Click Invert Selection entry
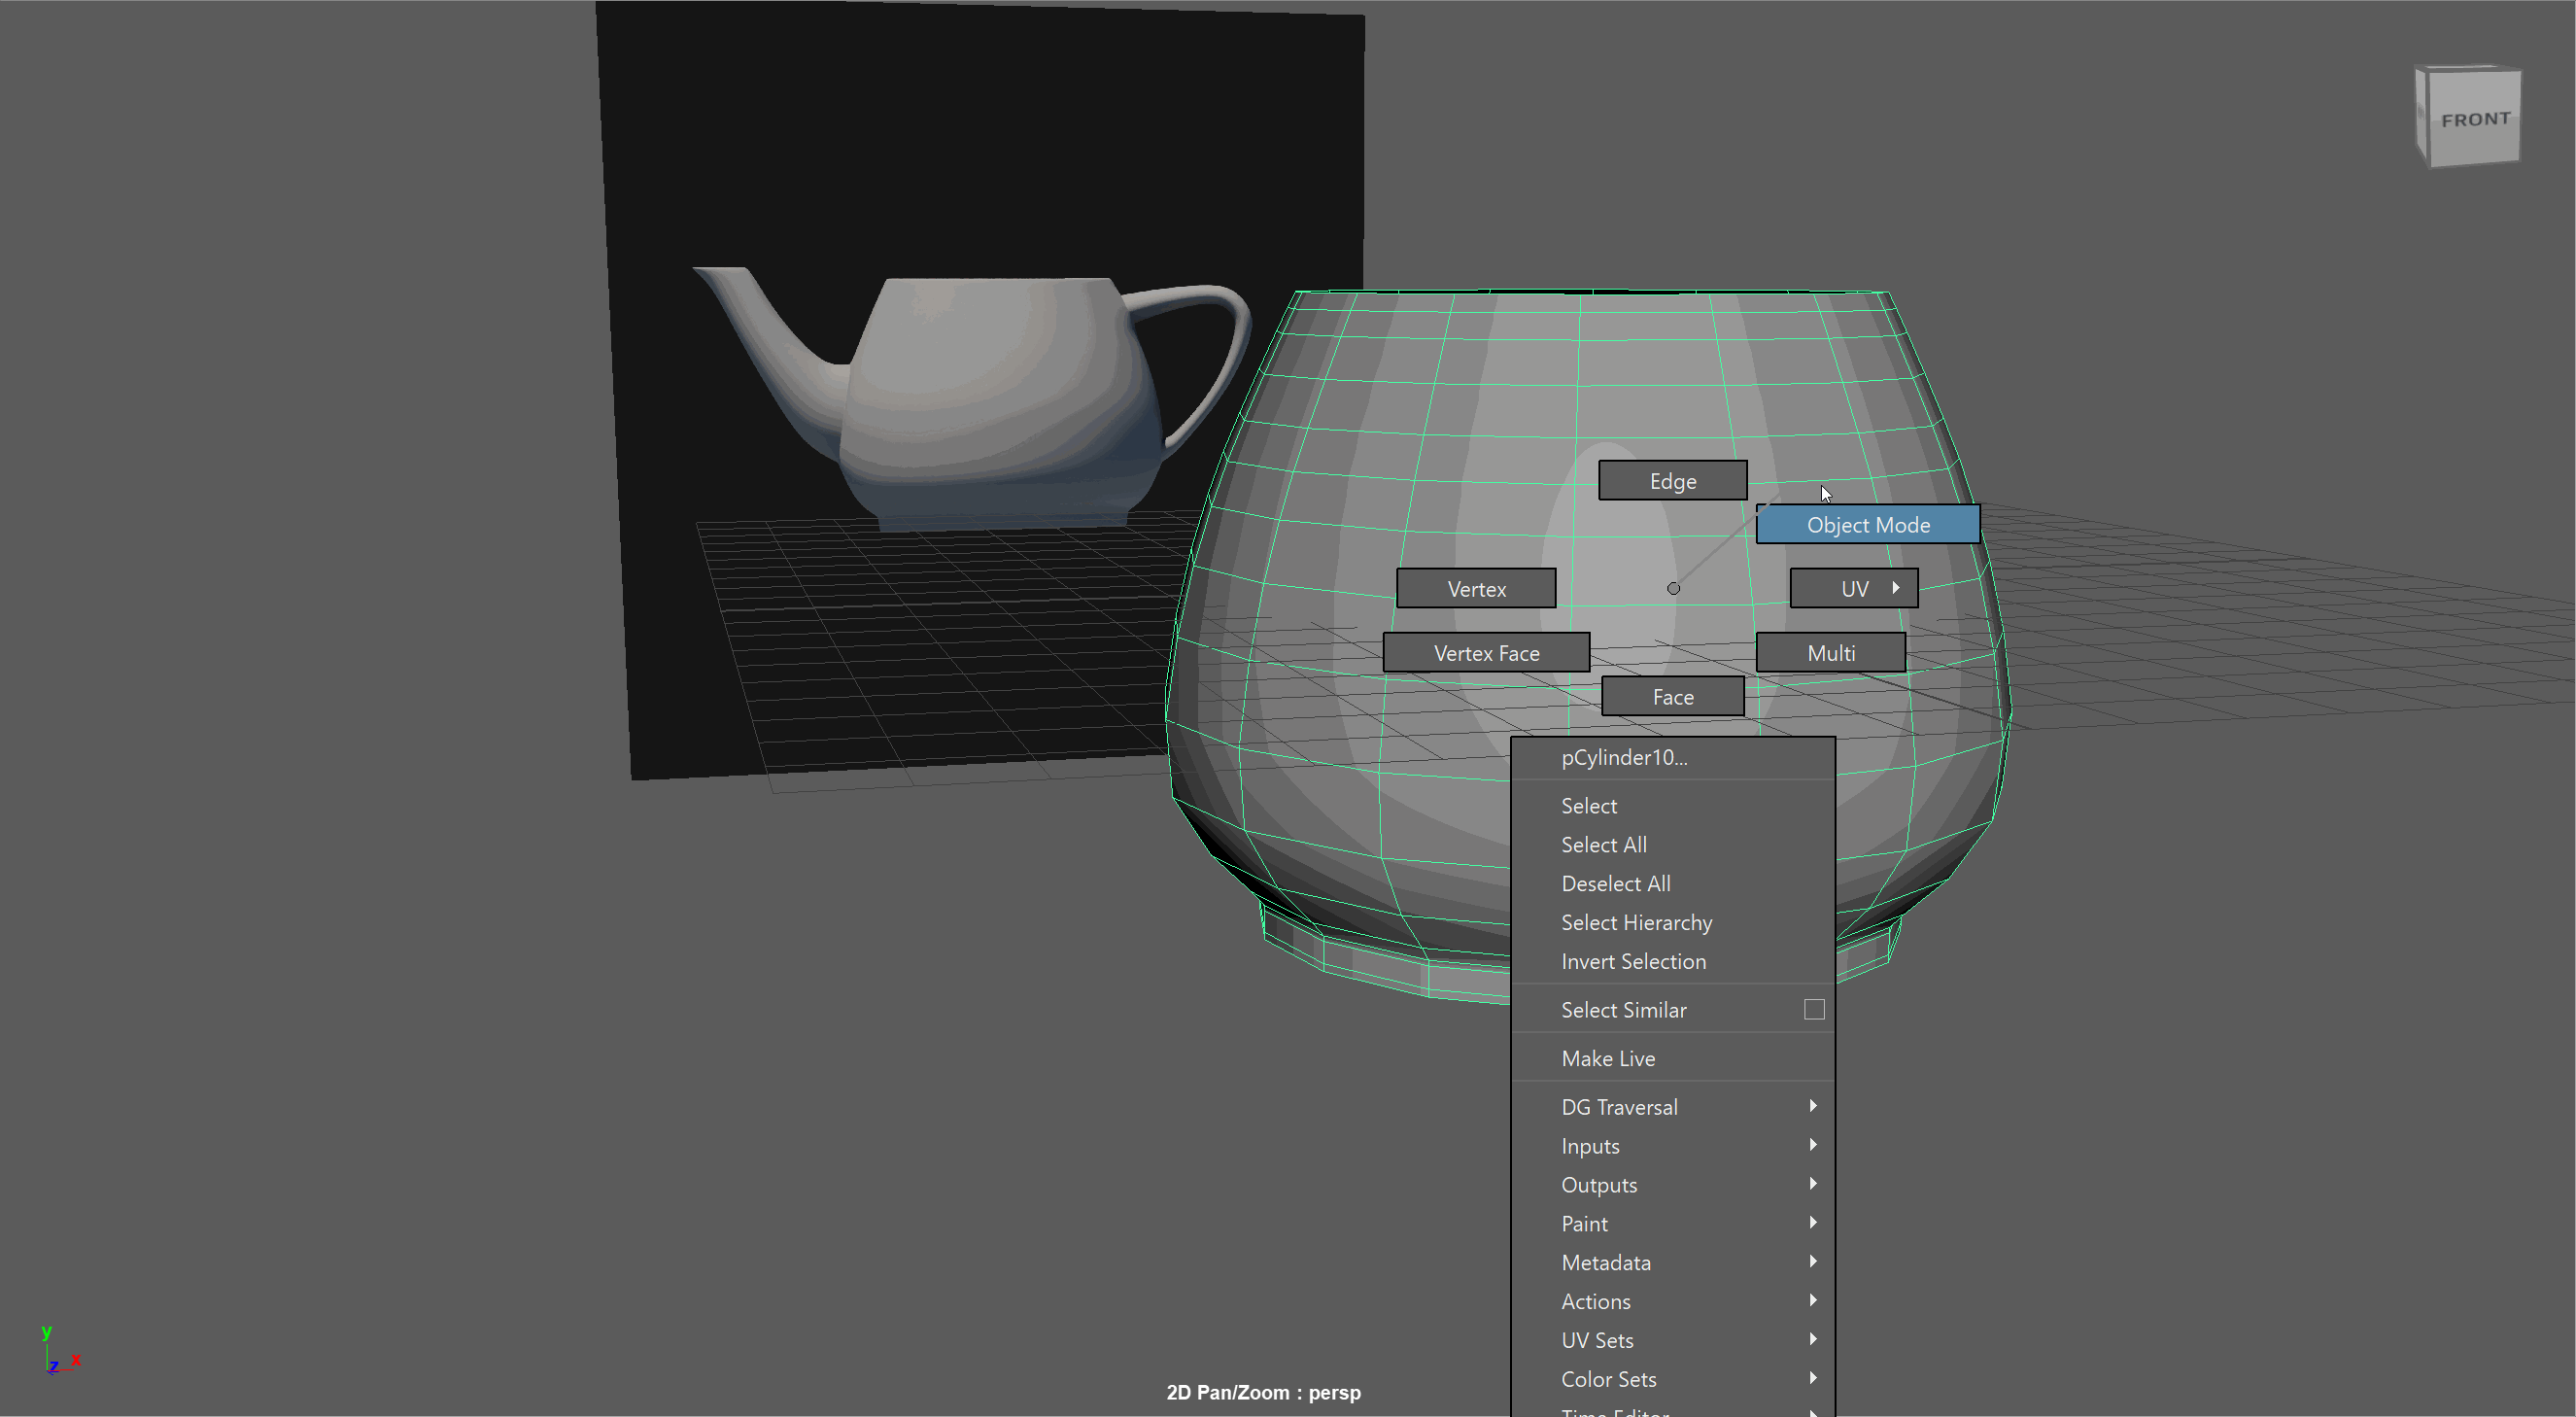 [1633, 962]
